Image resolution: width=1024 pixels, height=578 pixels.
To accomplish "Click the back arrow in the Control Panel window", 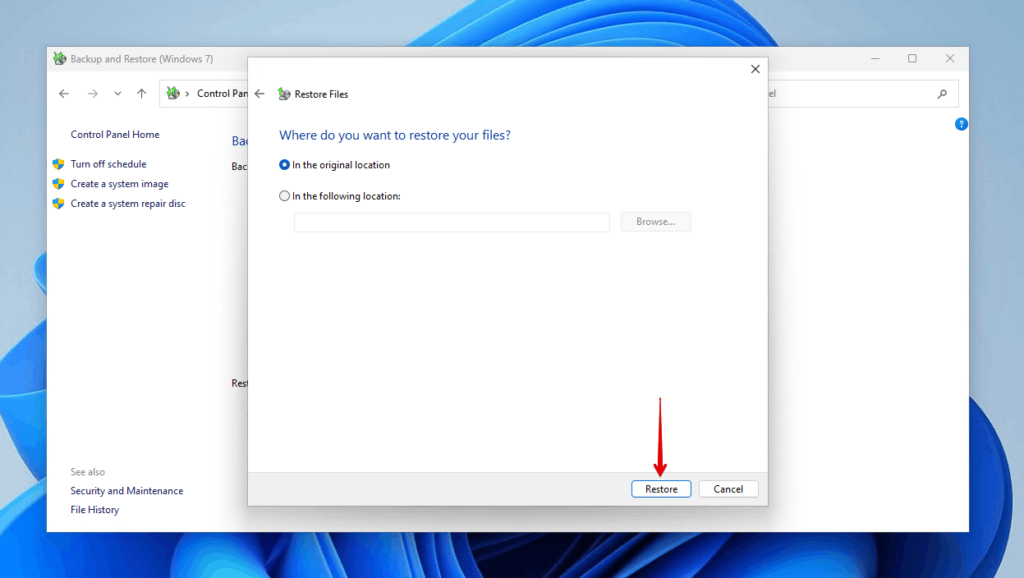I will [64, 93].
